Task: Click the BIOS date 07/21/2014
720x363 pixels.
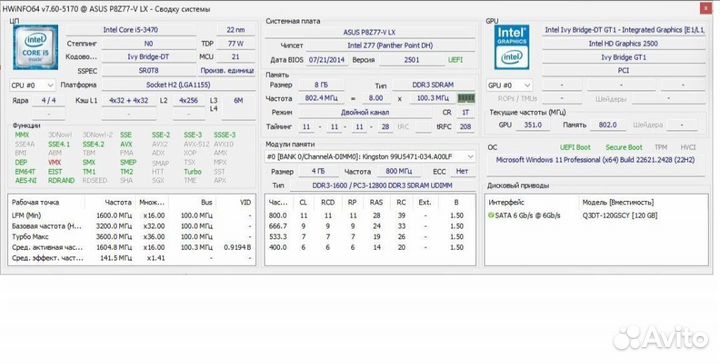Action: 327,60
